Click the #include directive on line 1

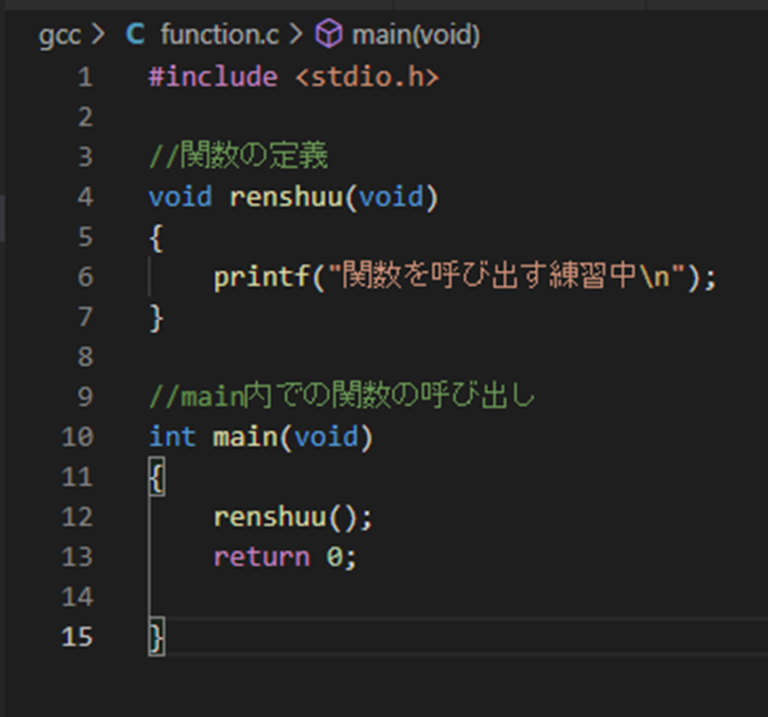212,77
